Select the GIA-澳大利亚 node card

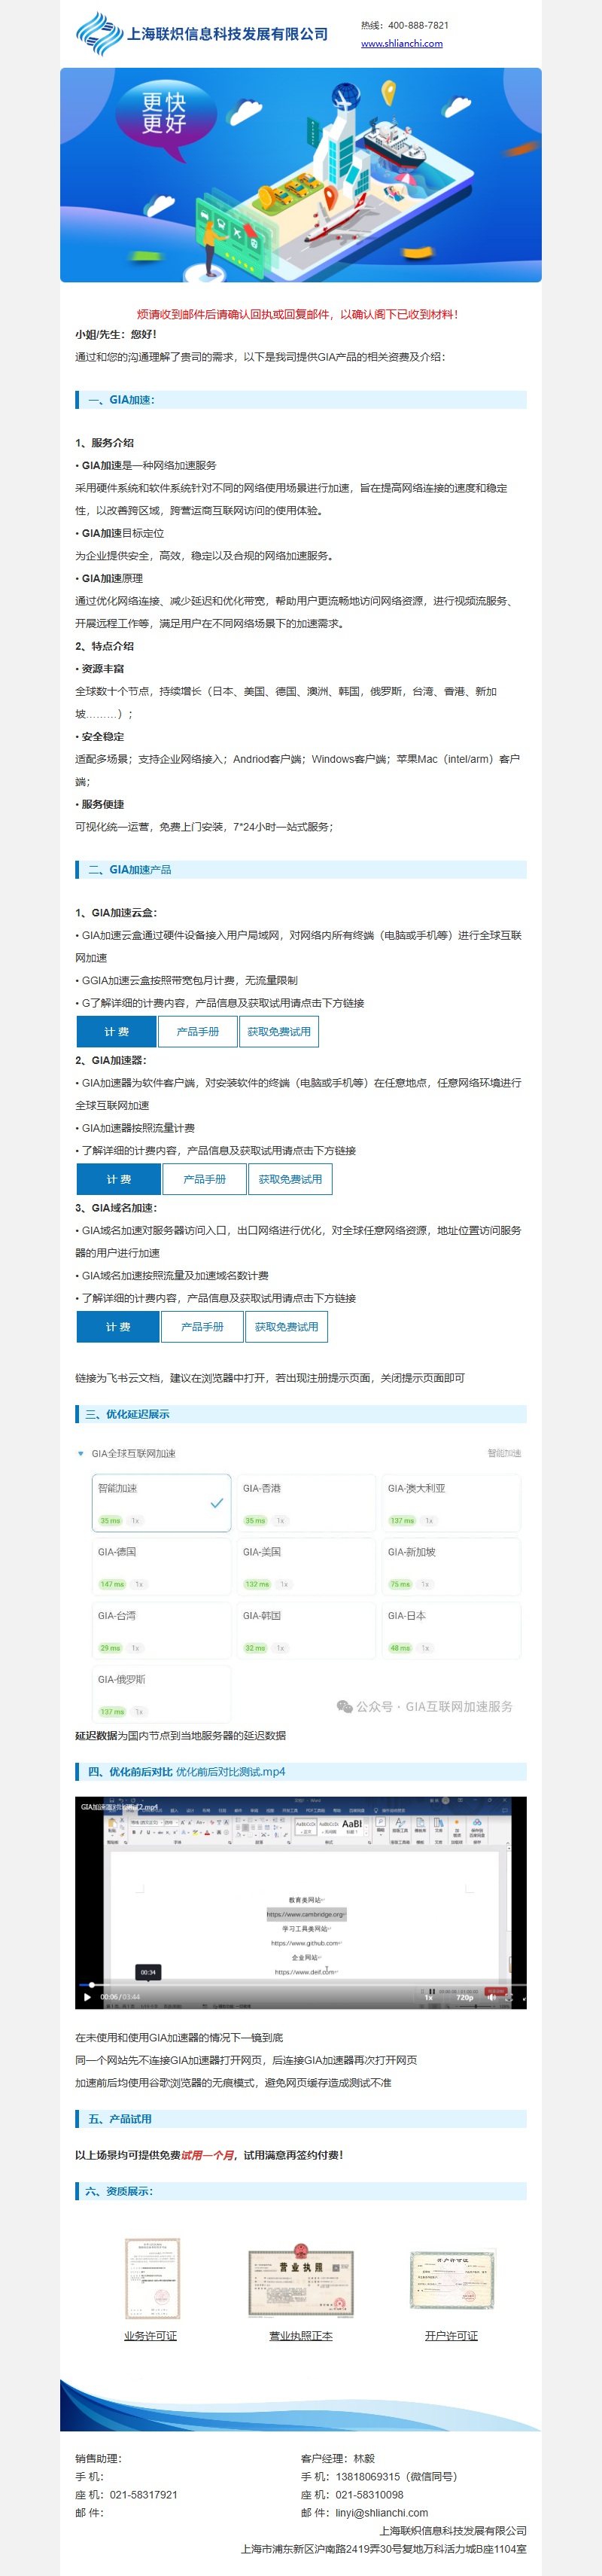(451, 1503)
